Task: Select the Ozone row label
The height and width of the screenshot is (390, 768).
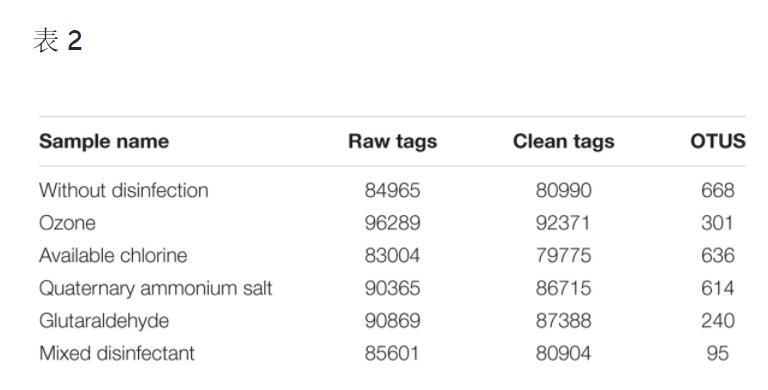Action: 67,223
